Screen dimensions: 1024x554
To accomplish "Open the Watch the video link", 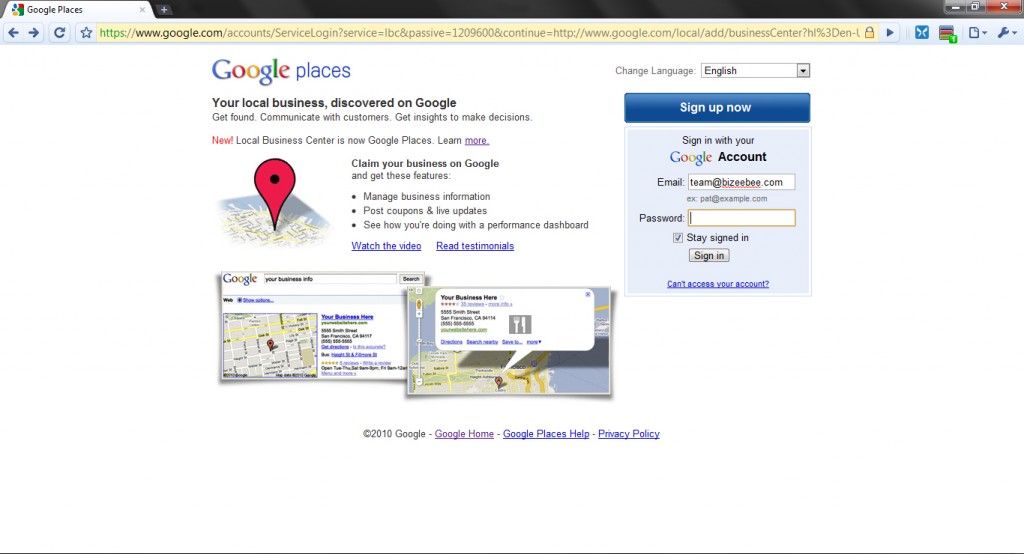I will (x=386, y=246).
